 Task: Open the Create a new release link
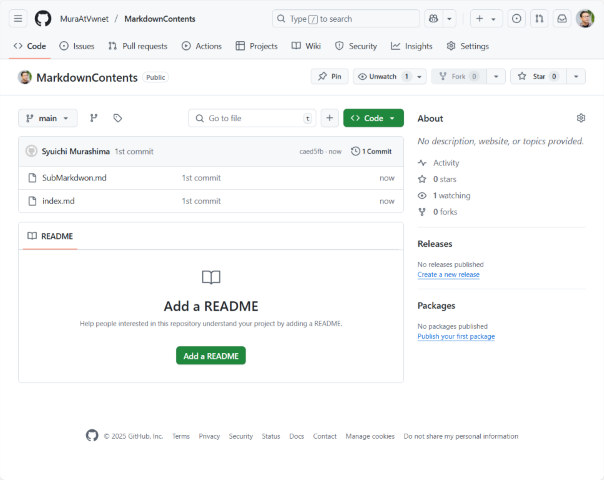pos(448,274)
